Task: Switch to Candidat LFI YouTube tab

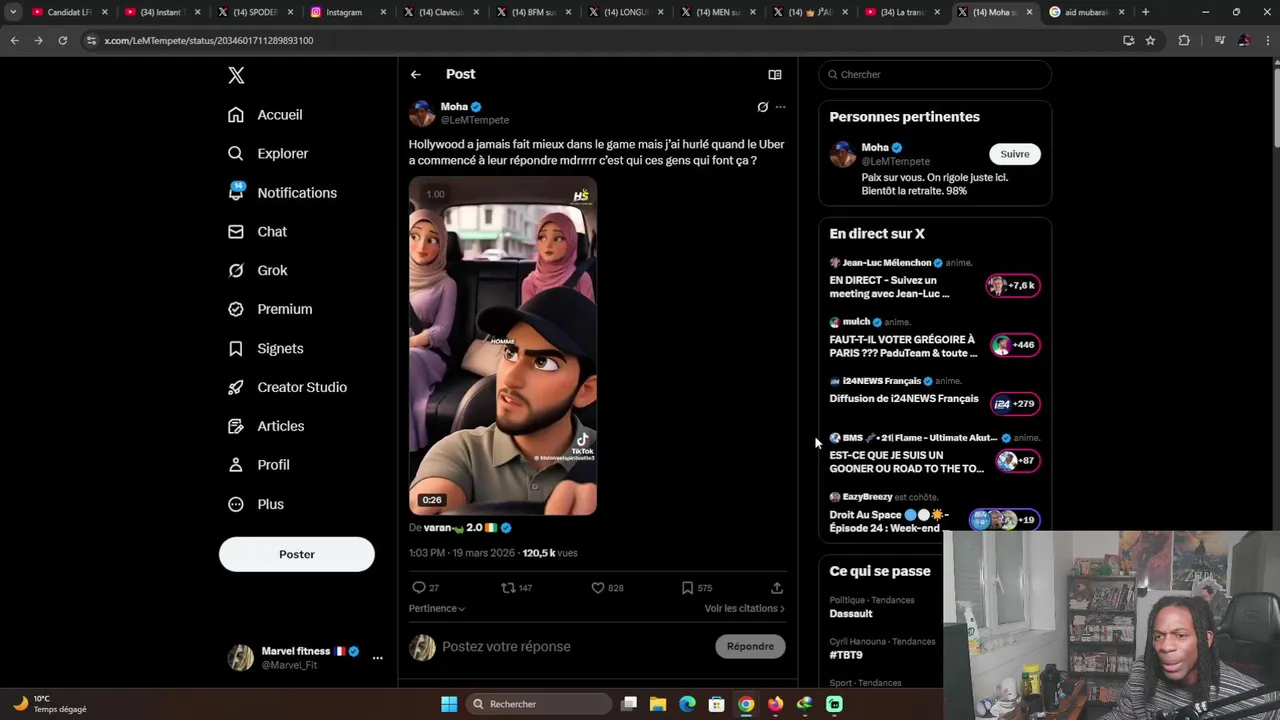Action: coord(70,12)
